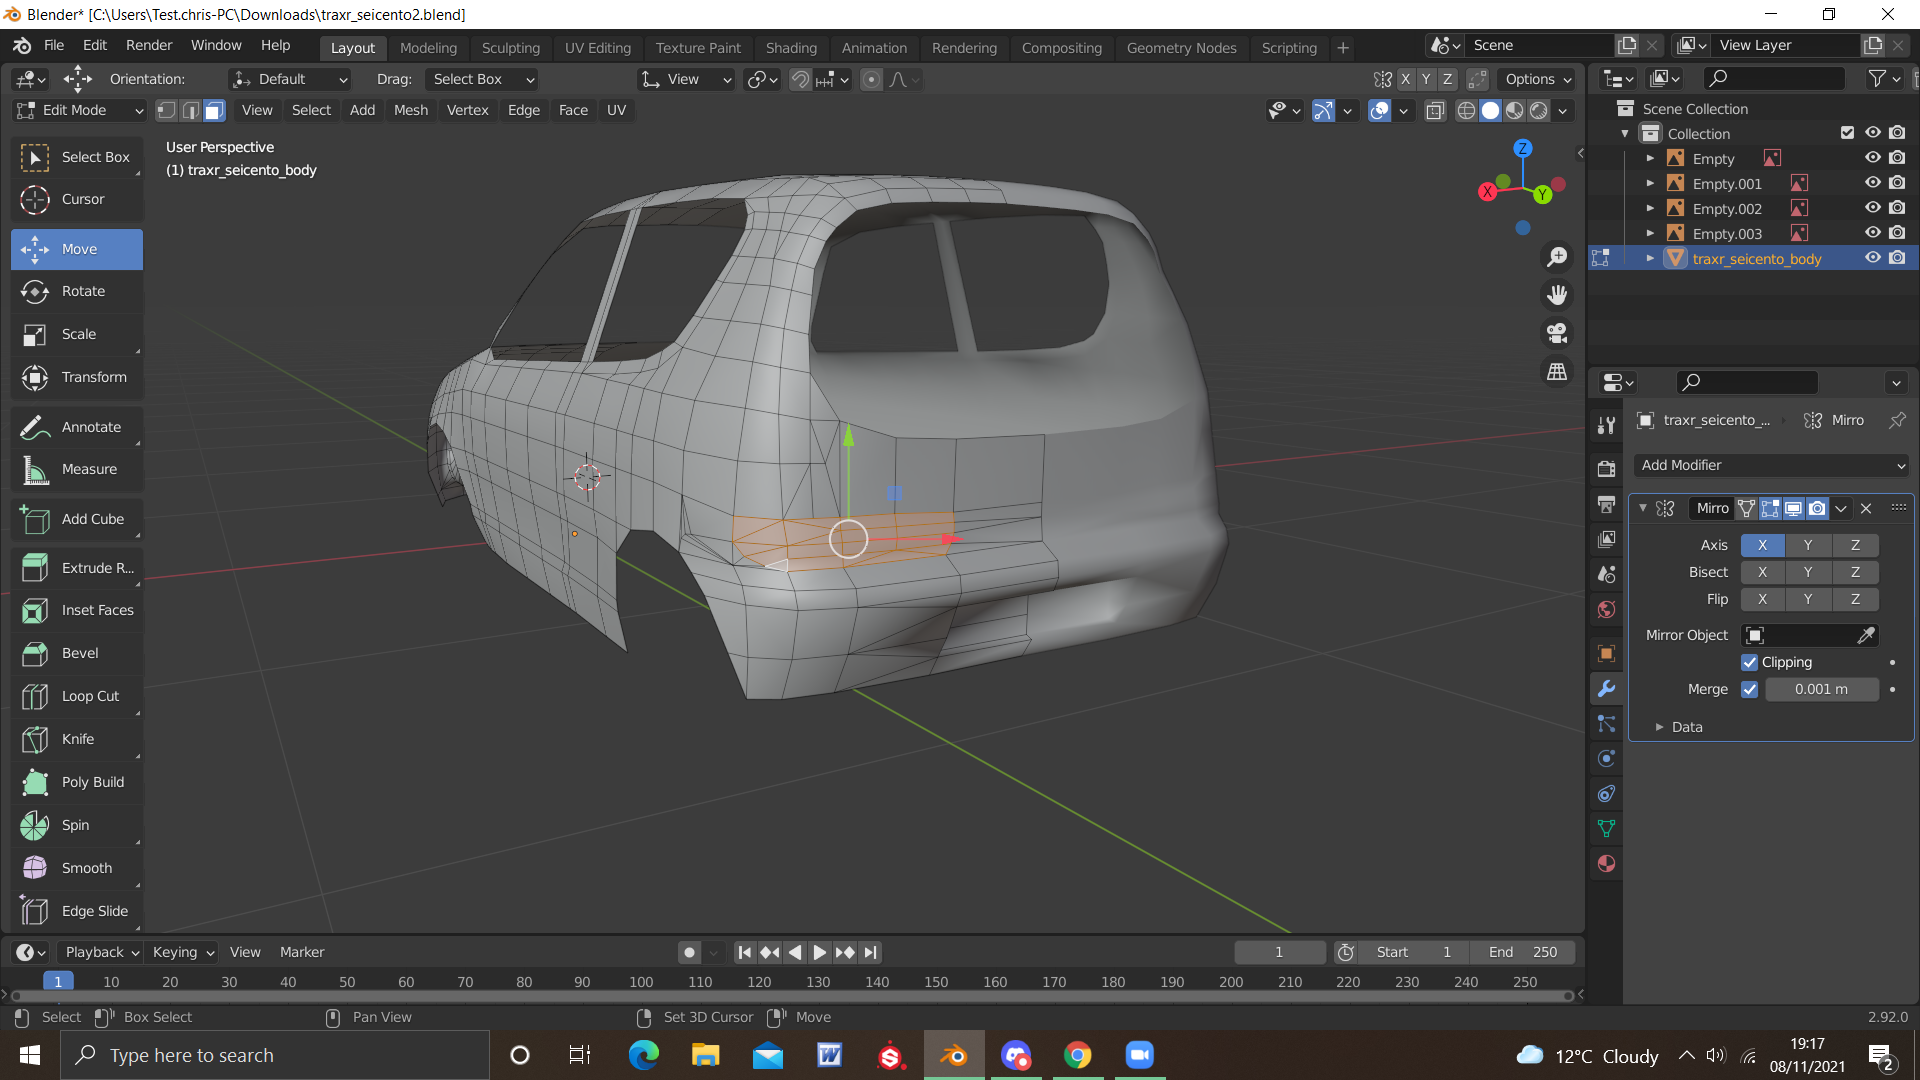The width and height of the screenshot is (1920, 1080).
Task: Choose the Transform tool
Action: pos(77,377)
